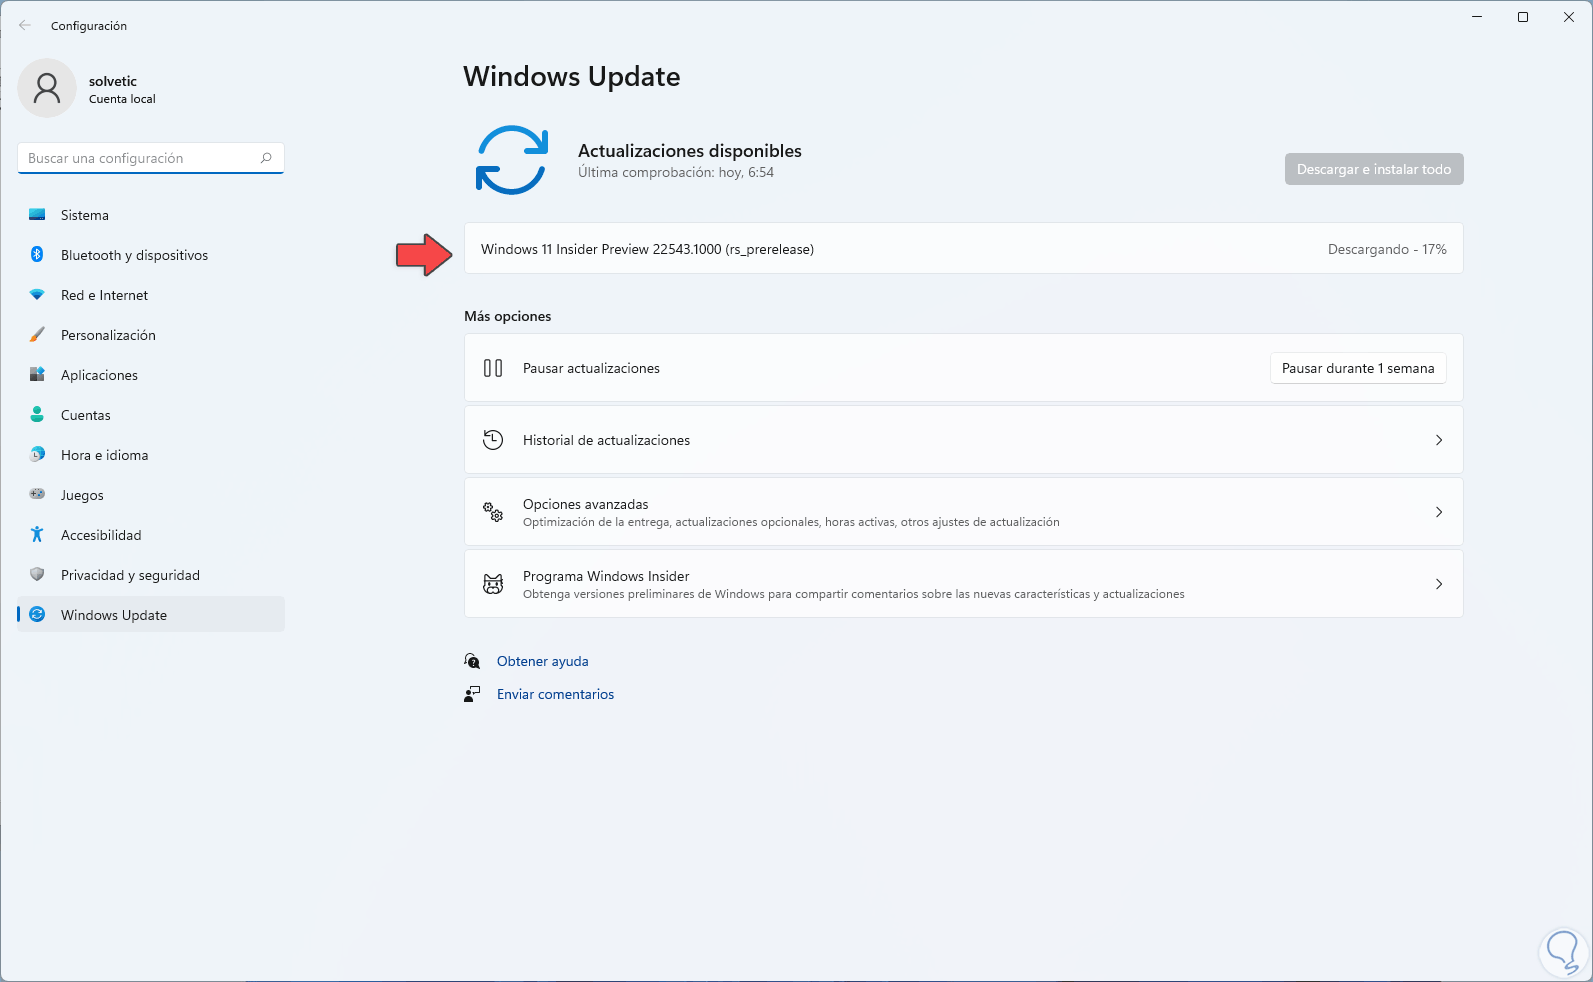This screenshot has width=1593, height=982.
Task: Click the large update sync arrows icon
Action: click(x=512, y=160)
